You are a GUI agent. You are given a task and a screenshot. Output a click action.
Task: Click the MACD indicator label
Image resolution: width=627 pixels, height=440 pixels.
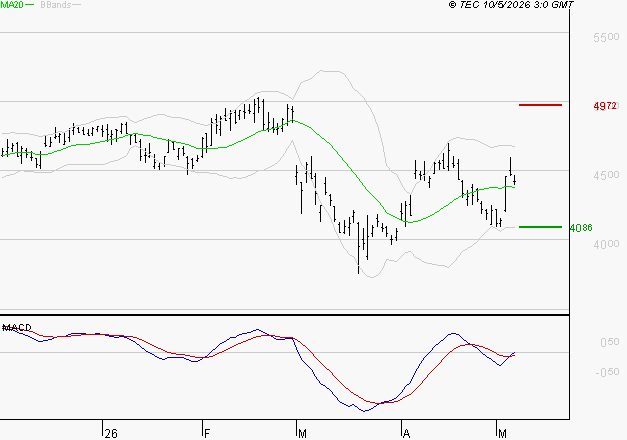(17, 328)
